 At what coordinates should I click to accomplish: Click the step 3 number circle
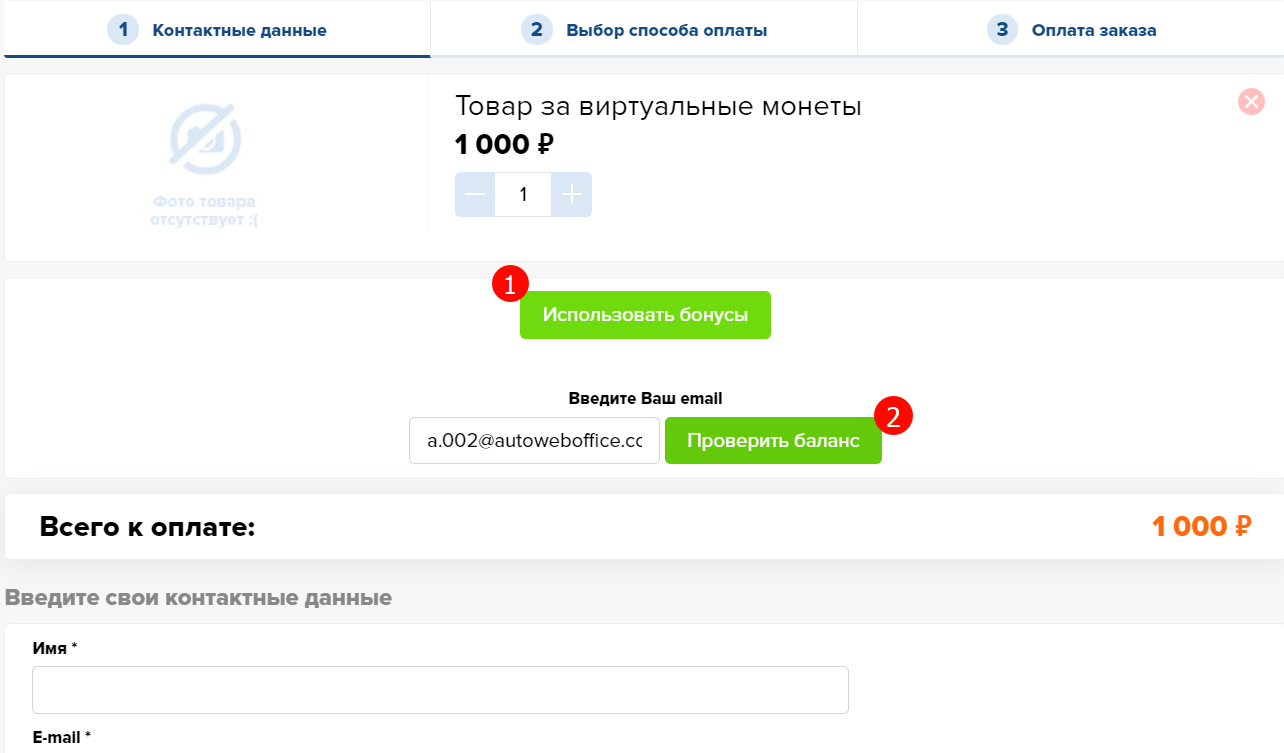coord(1002,30)
